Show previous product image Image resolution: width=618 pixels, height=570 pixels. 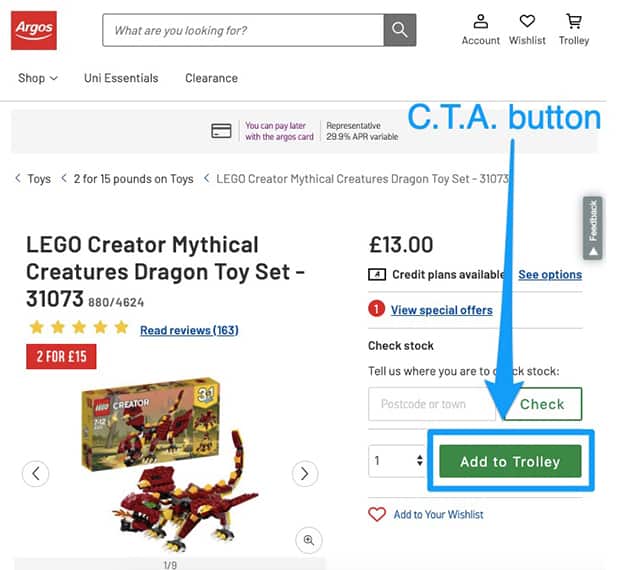[35, 473]
